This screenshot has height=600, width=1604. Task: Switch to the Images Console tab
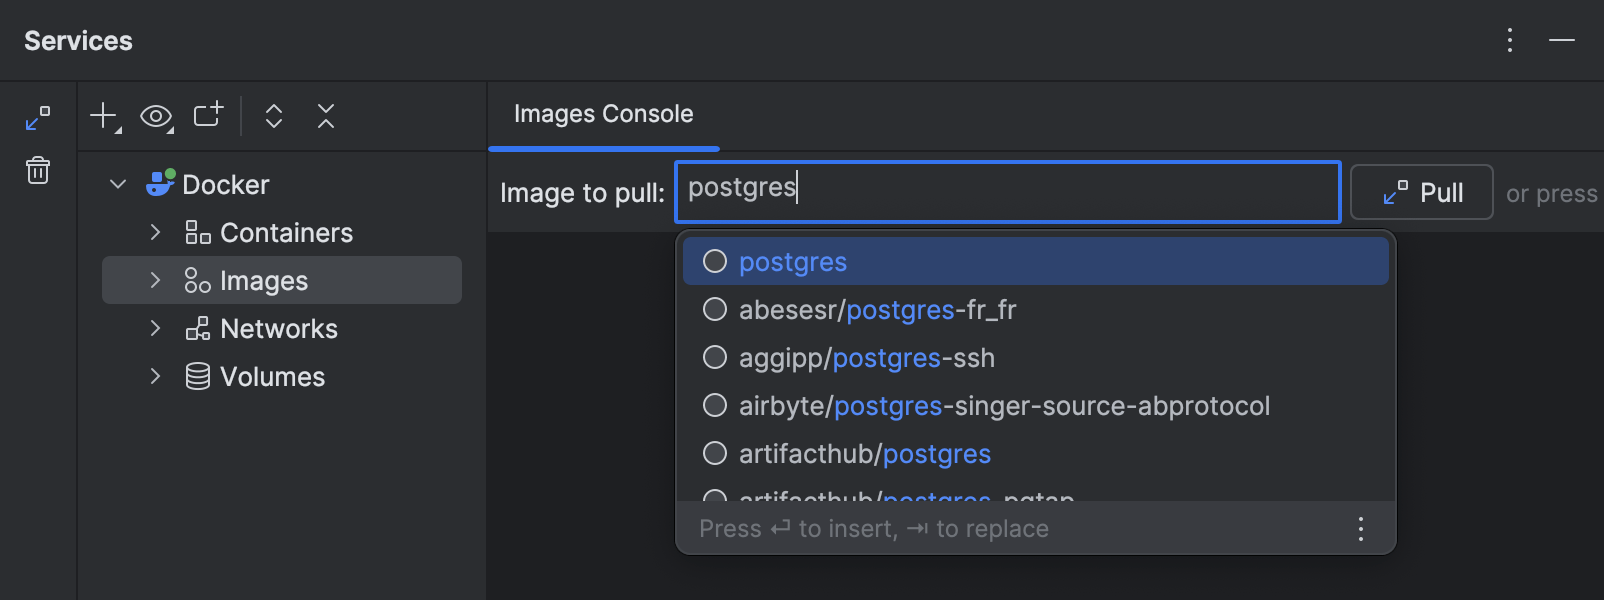(602, 114)
